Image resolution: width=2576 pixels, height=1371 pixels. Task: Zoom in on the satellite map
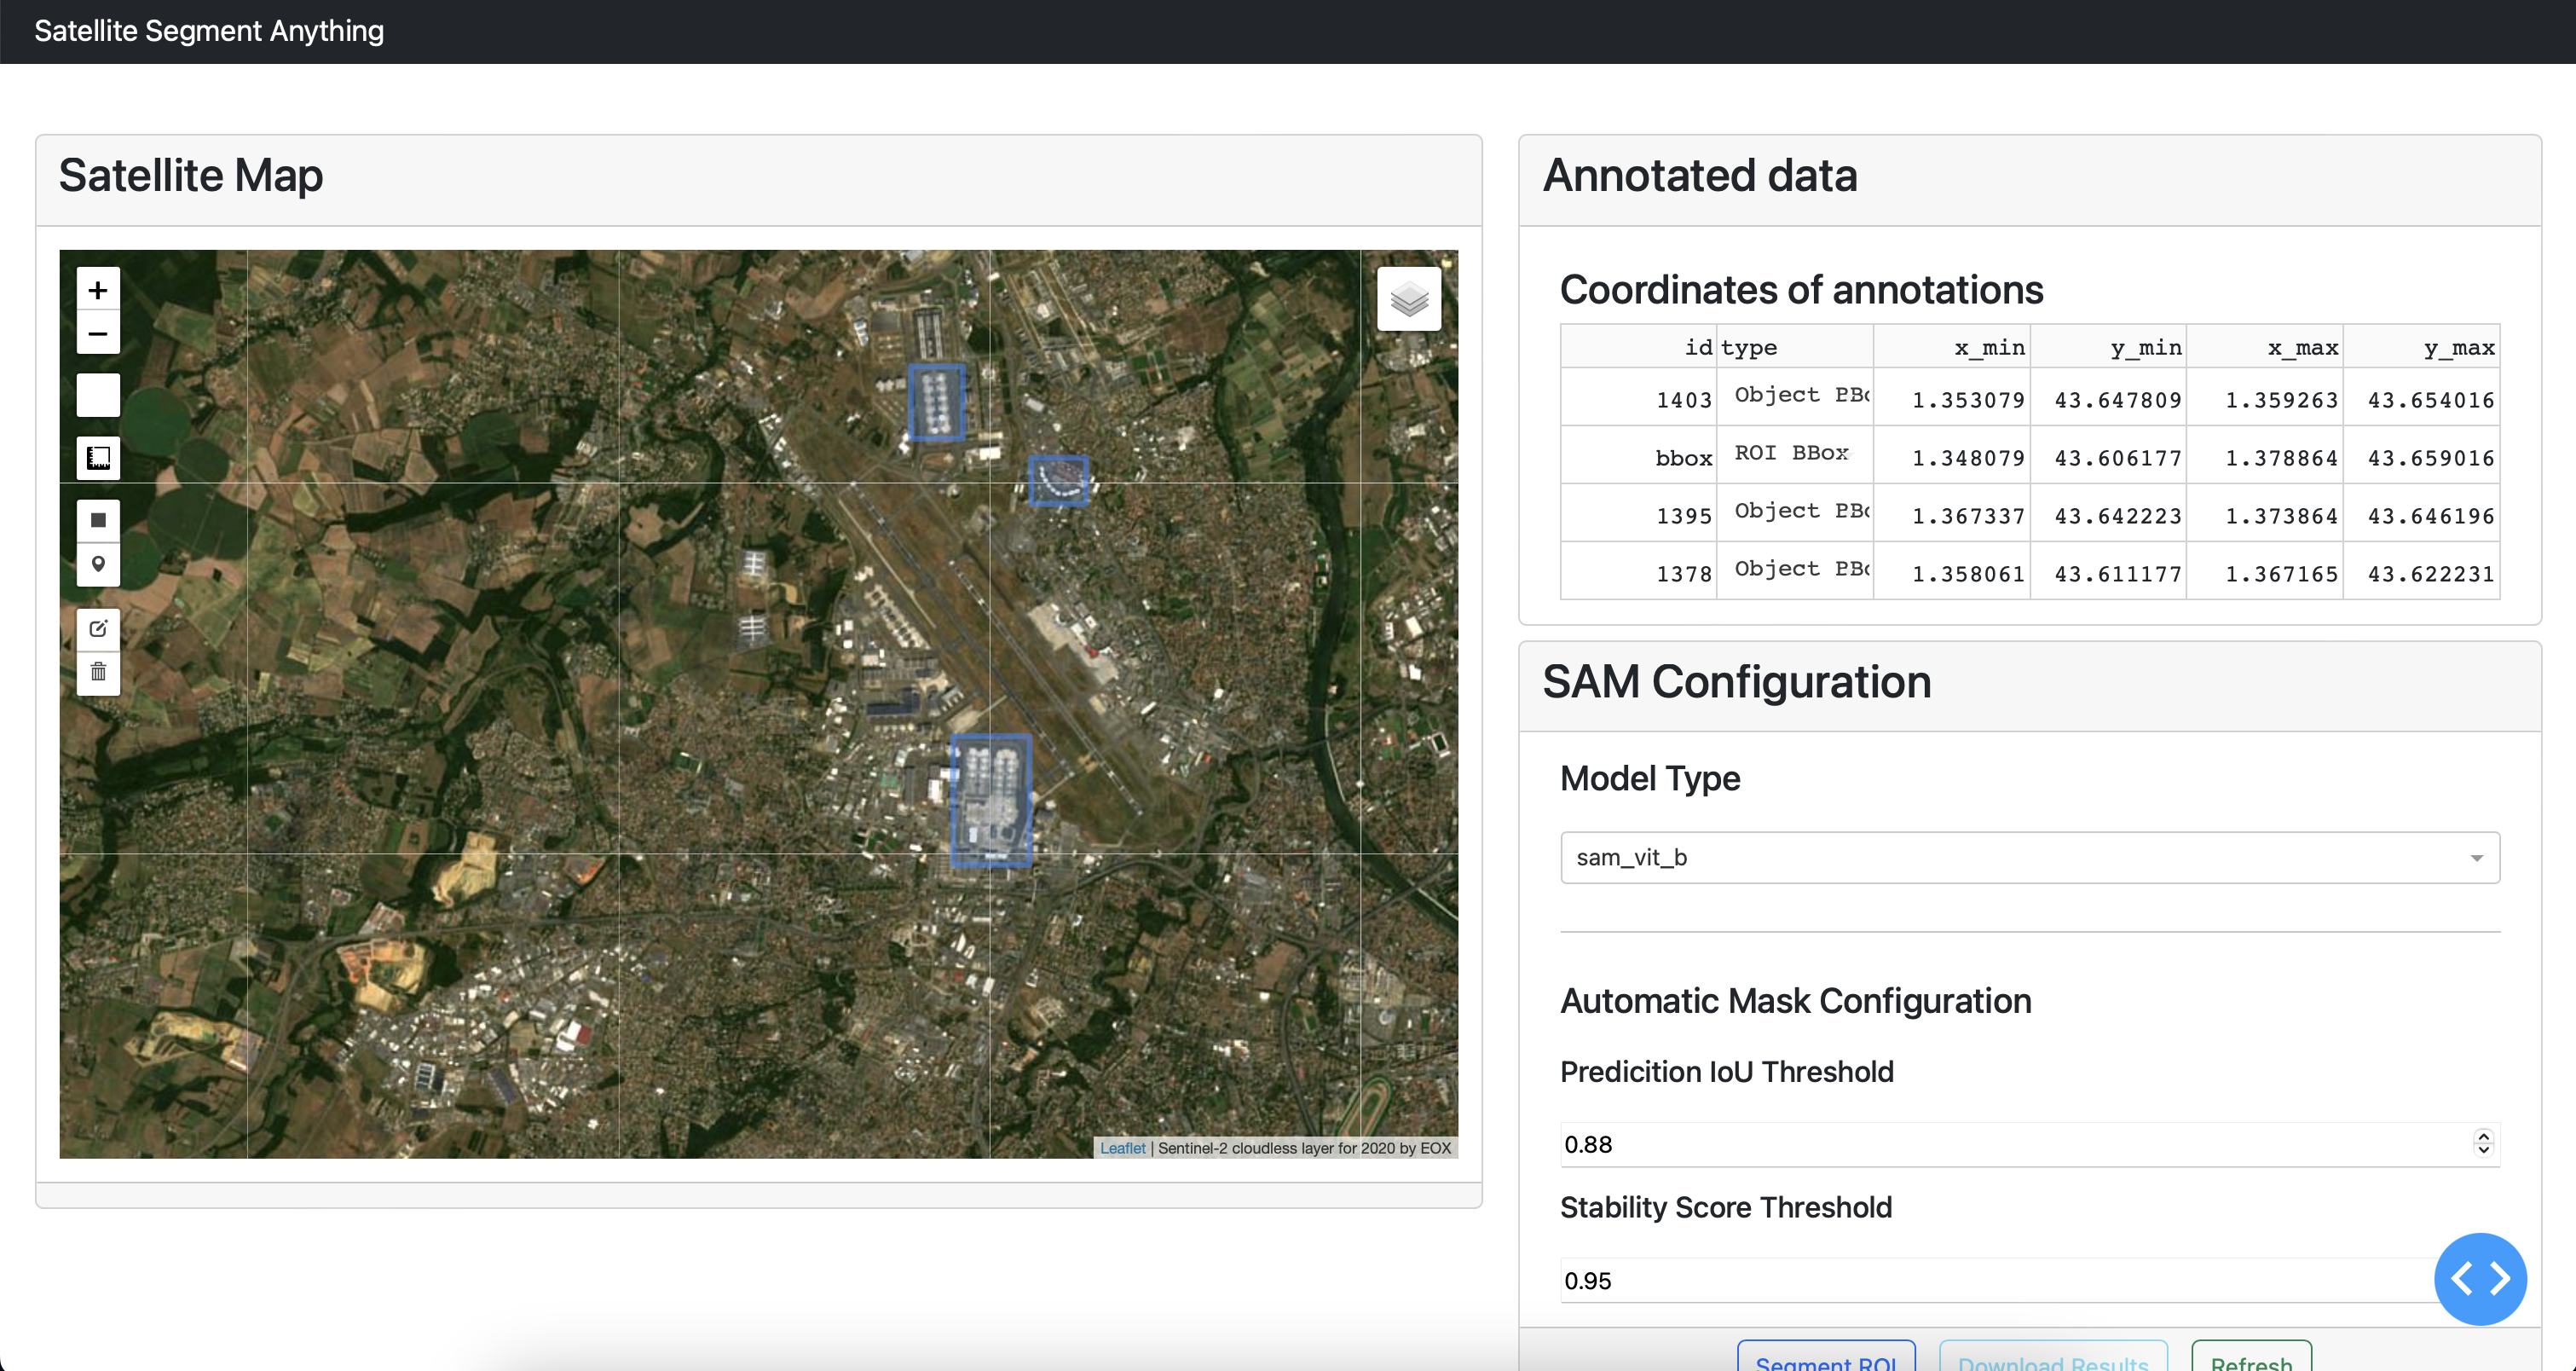98,290
